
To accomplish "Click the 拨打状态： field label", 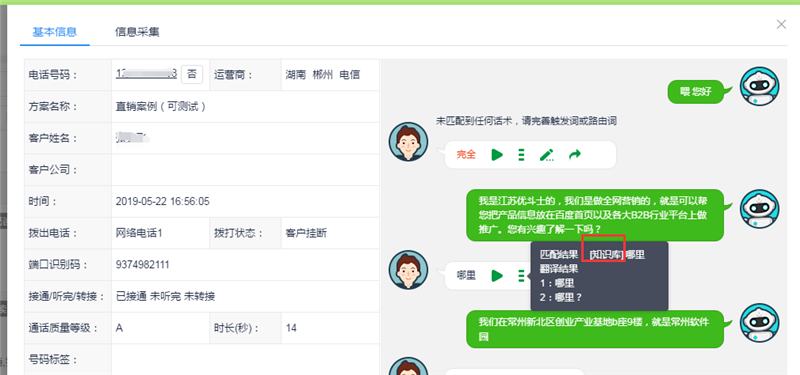I will 237,233.
